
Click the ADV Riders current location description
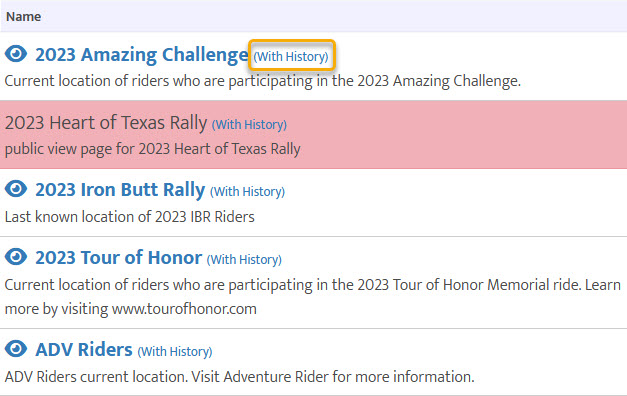click(239, 377)
